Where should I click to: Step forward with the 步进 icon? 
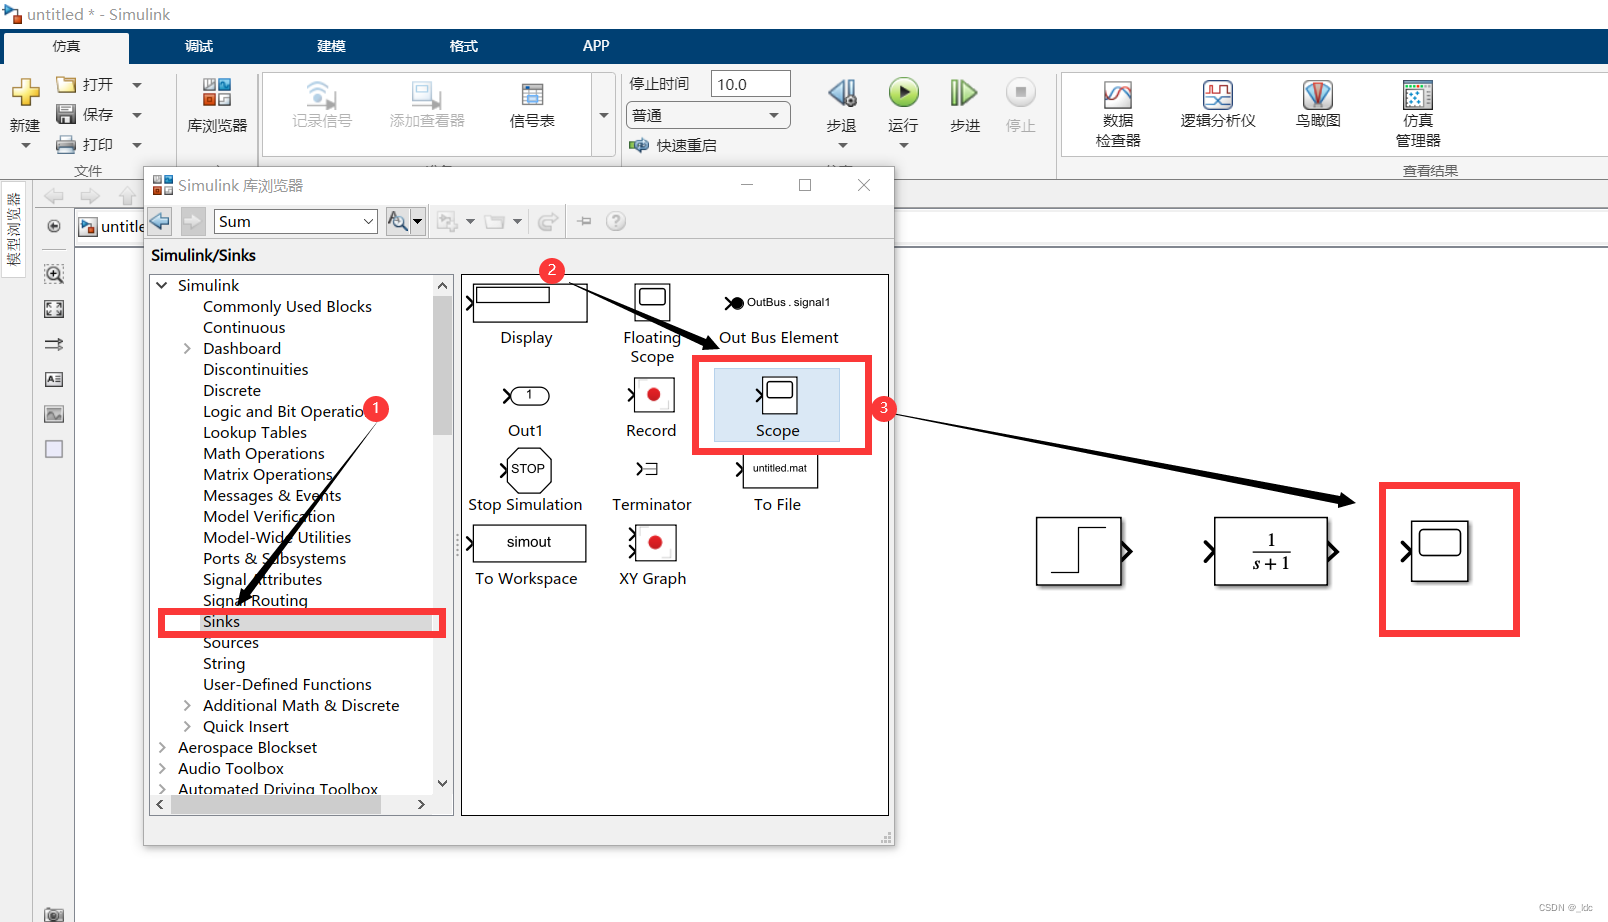[964, 93]
